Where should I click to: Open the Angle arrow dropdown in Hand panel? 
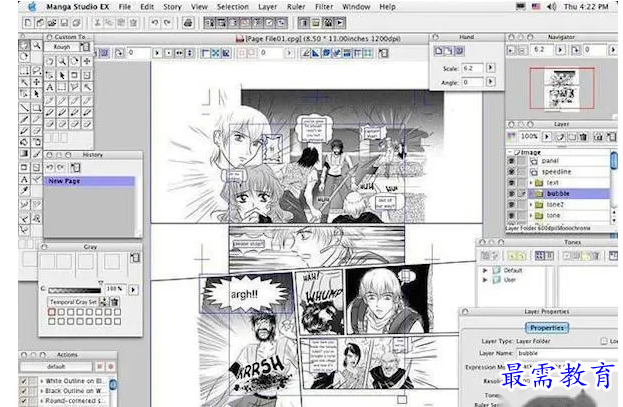(491, 82)
